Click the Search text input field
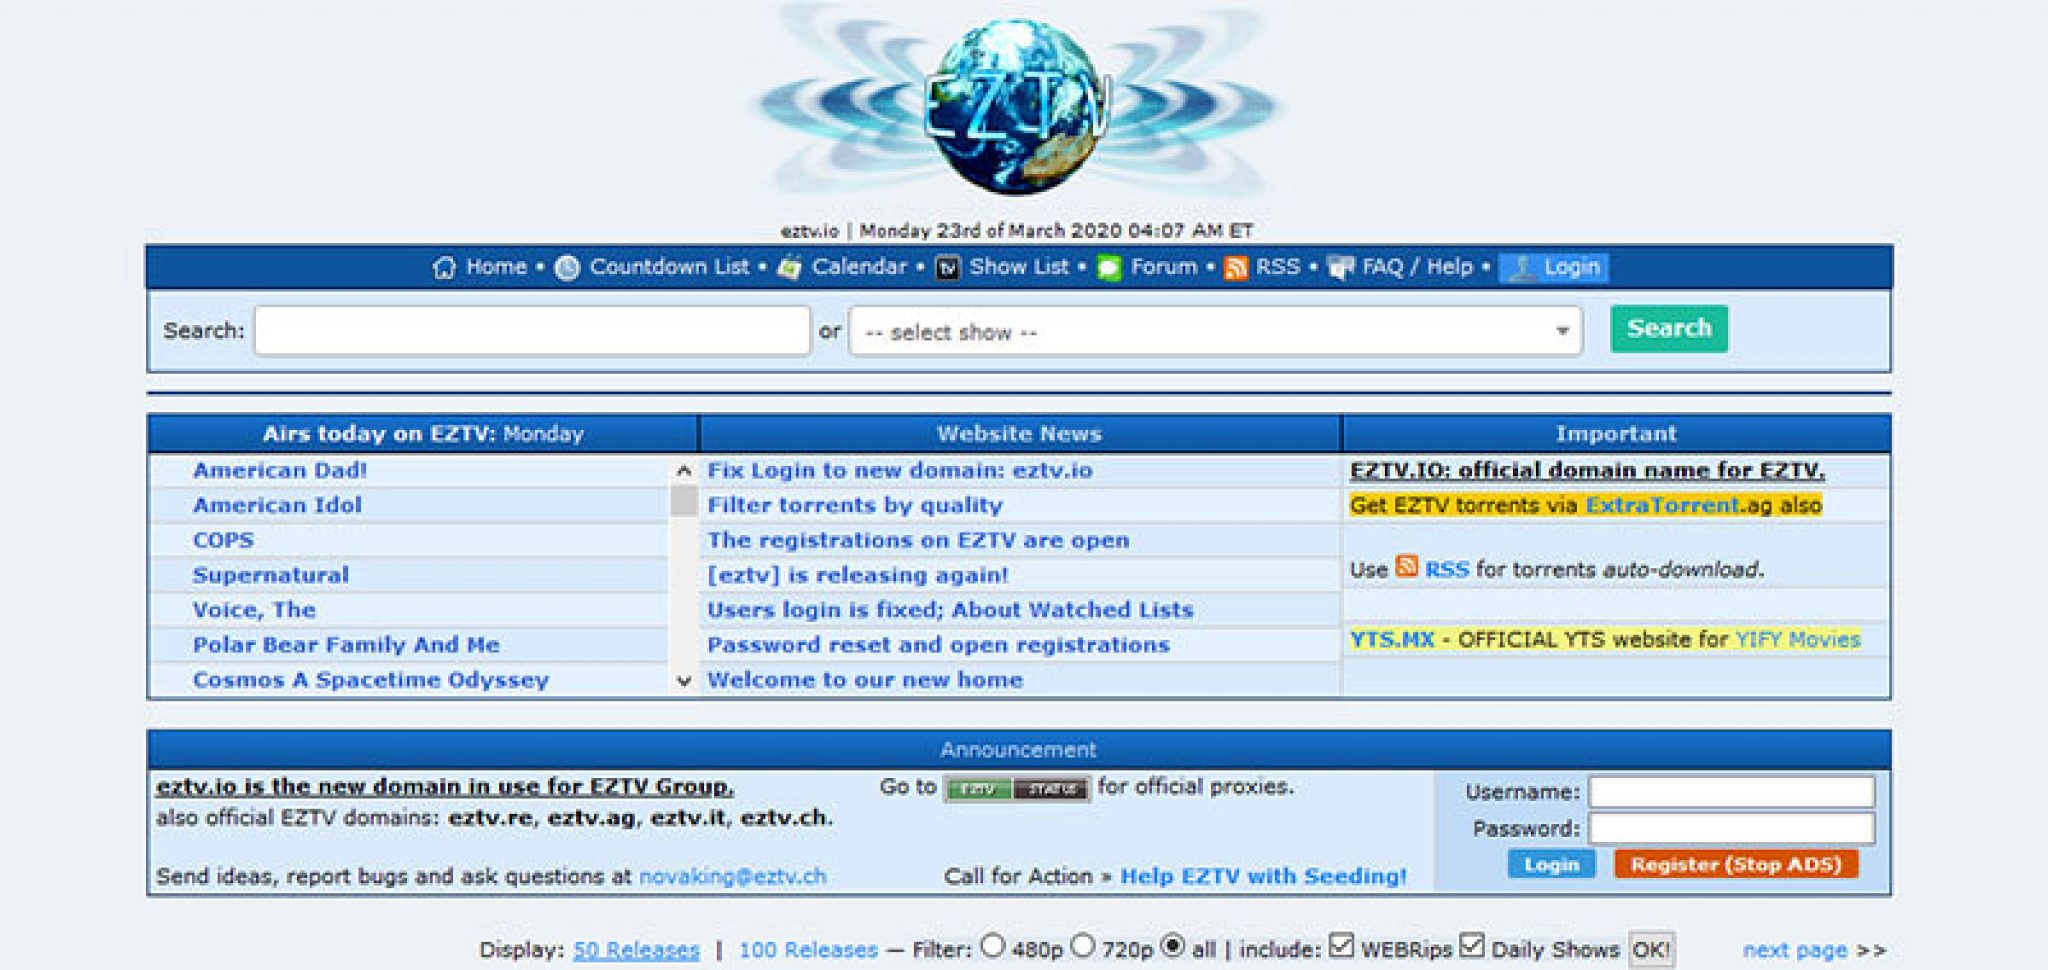Screen dimensions: 2048x970 532,331
